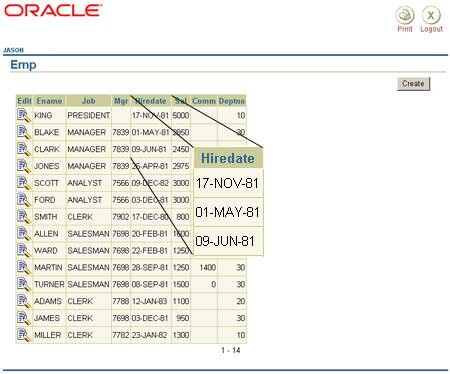Edit the ALLEN employee row
The width and height of the screenshot is (450, 374).
[x=24, y=234]
